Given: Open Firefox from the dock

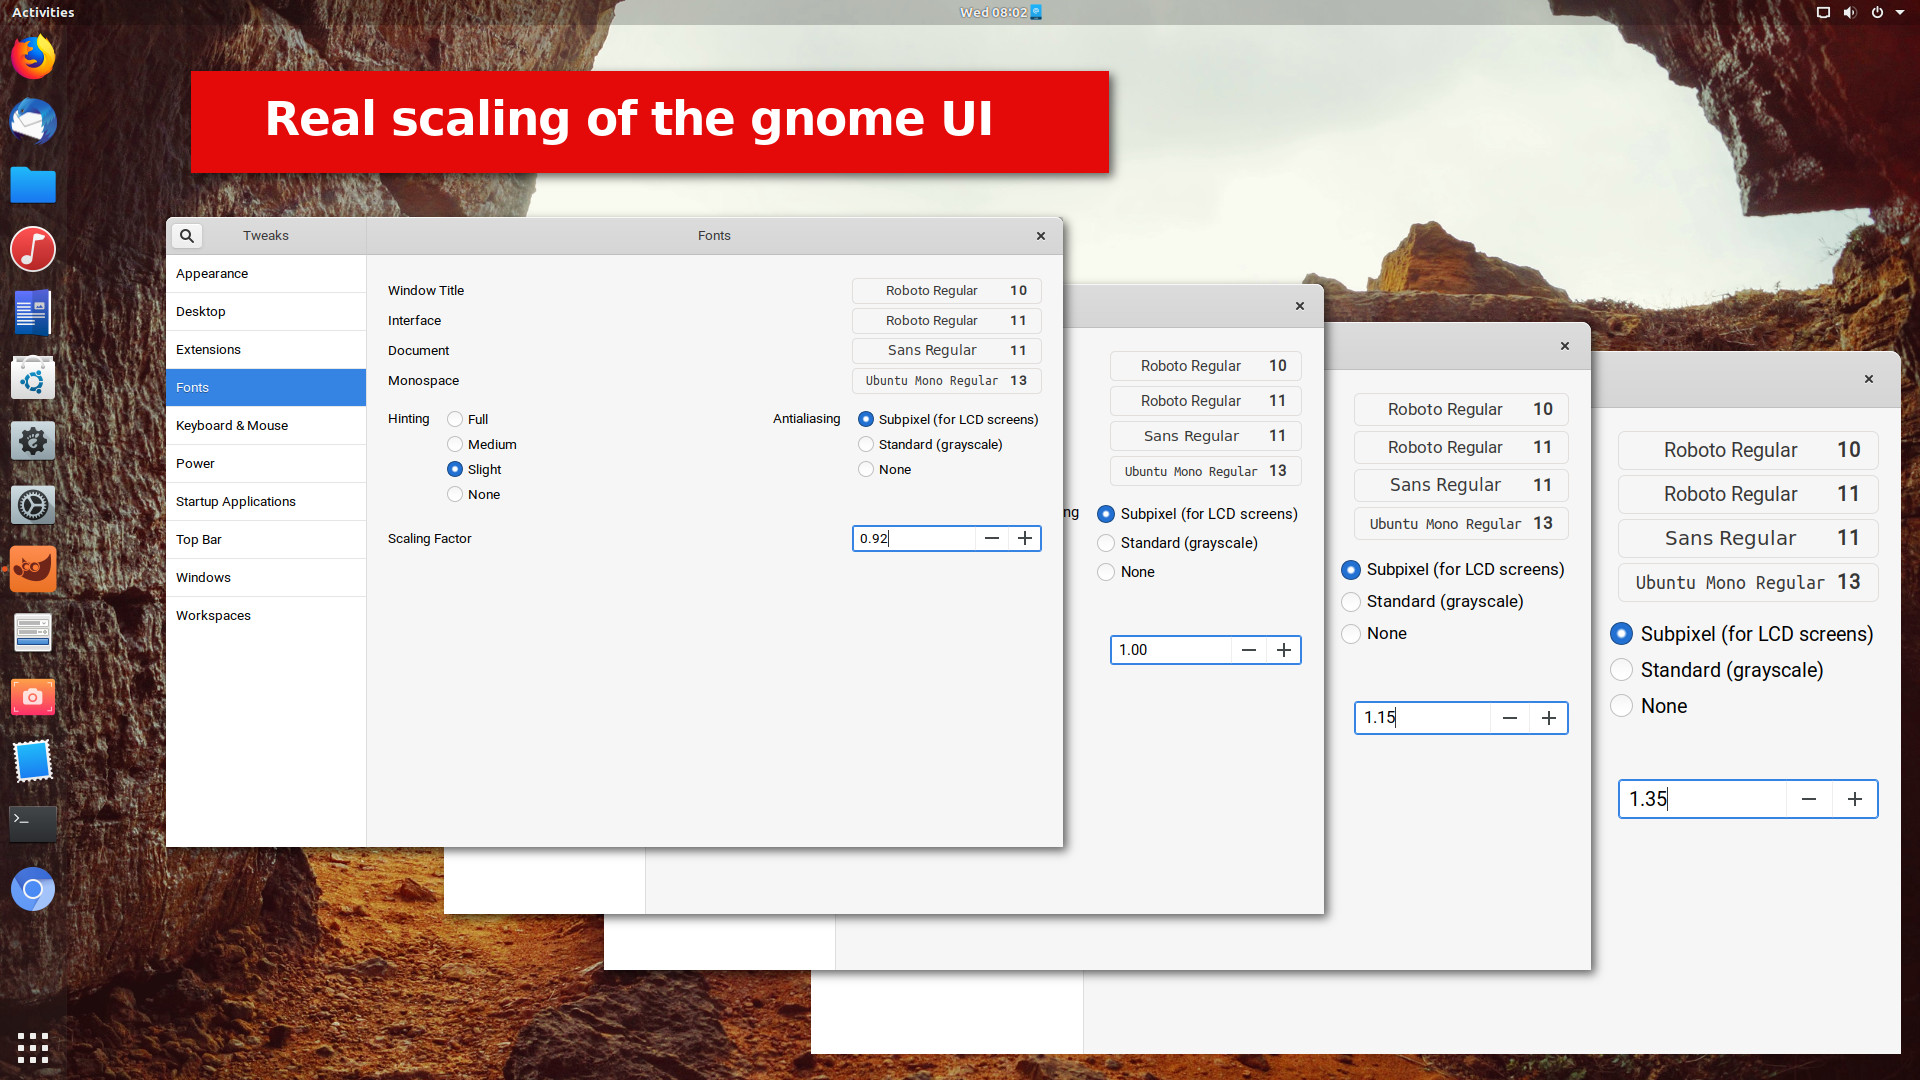Looking at the screenshot, I should [x=33, y=57].
